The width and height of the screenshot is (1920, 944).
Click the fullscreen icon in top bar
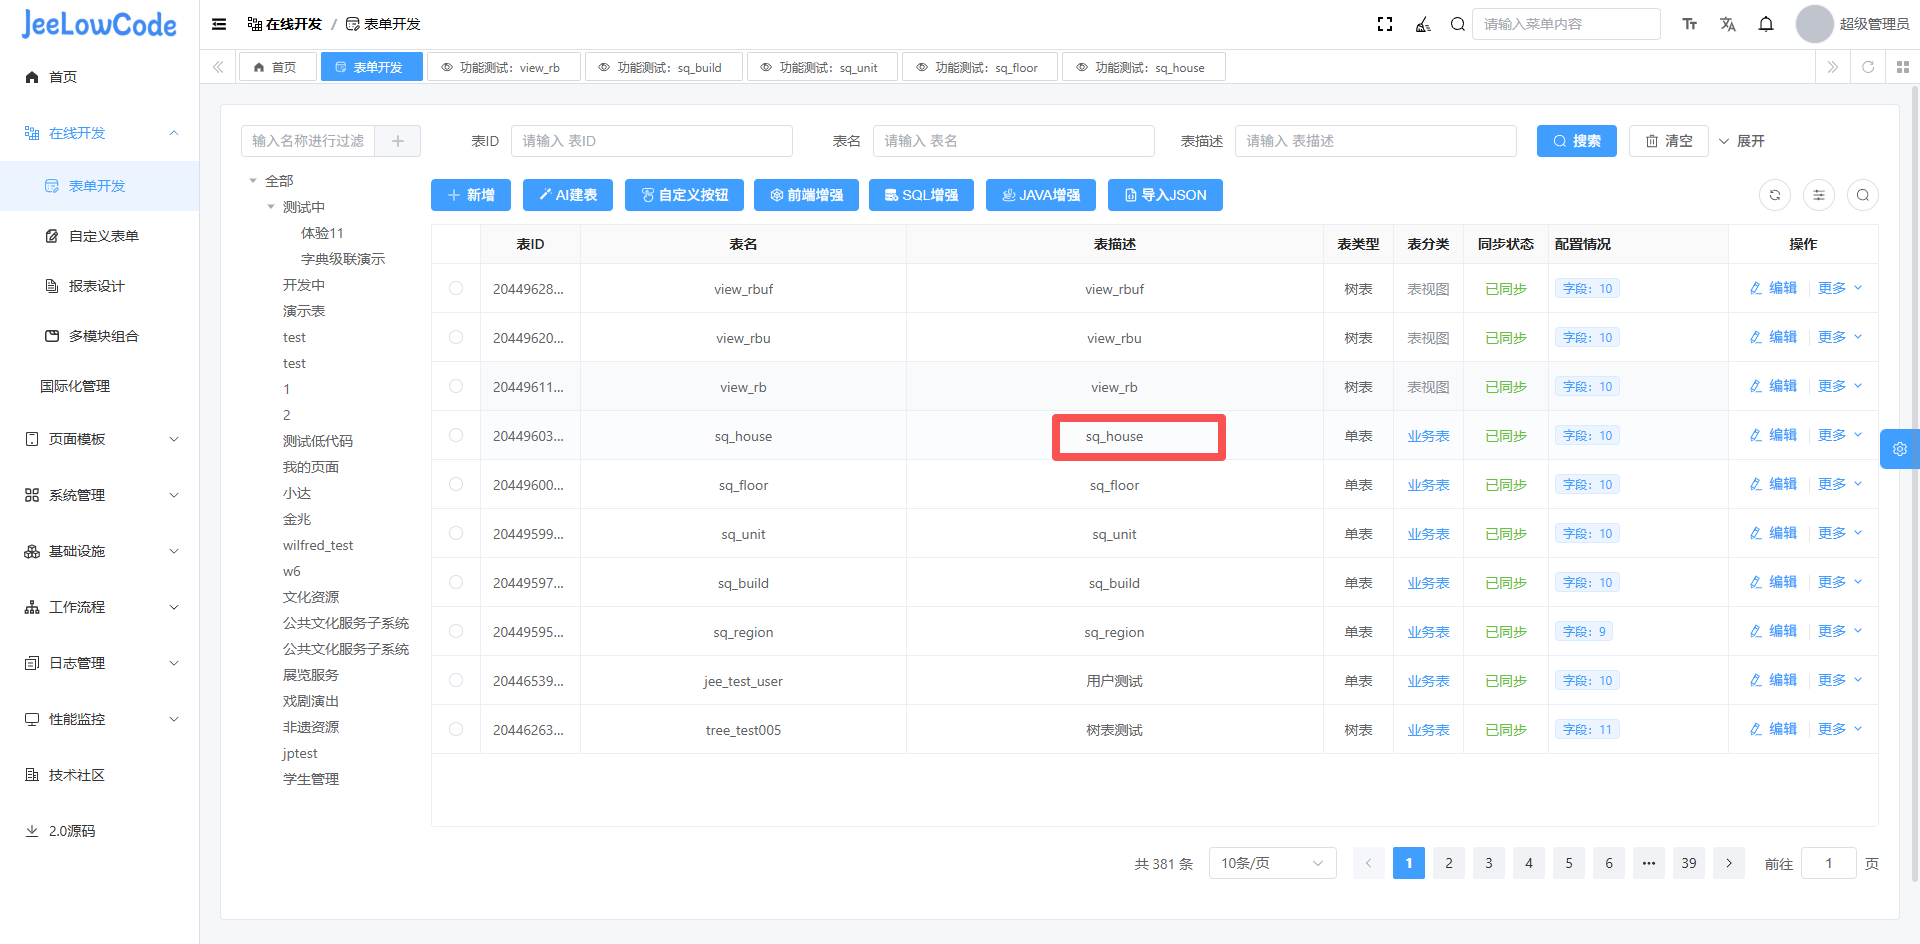point(1385,24)
